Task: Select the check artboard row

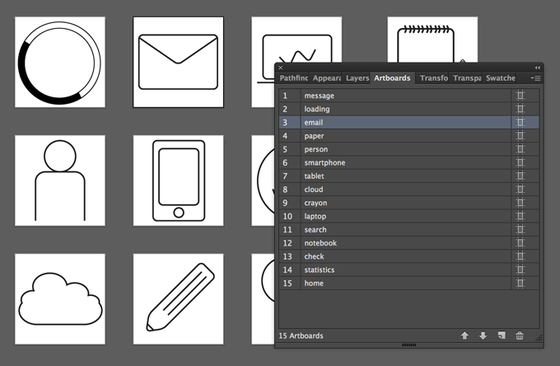Action: (409, 256)
